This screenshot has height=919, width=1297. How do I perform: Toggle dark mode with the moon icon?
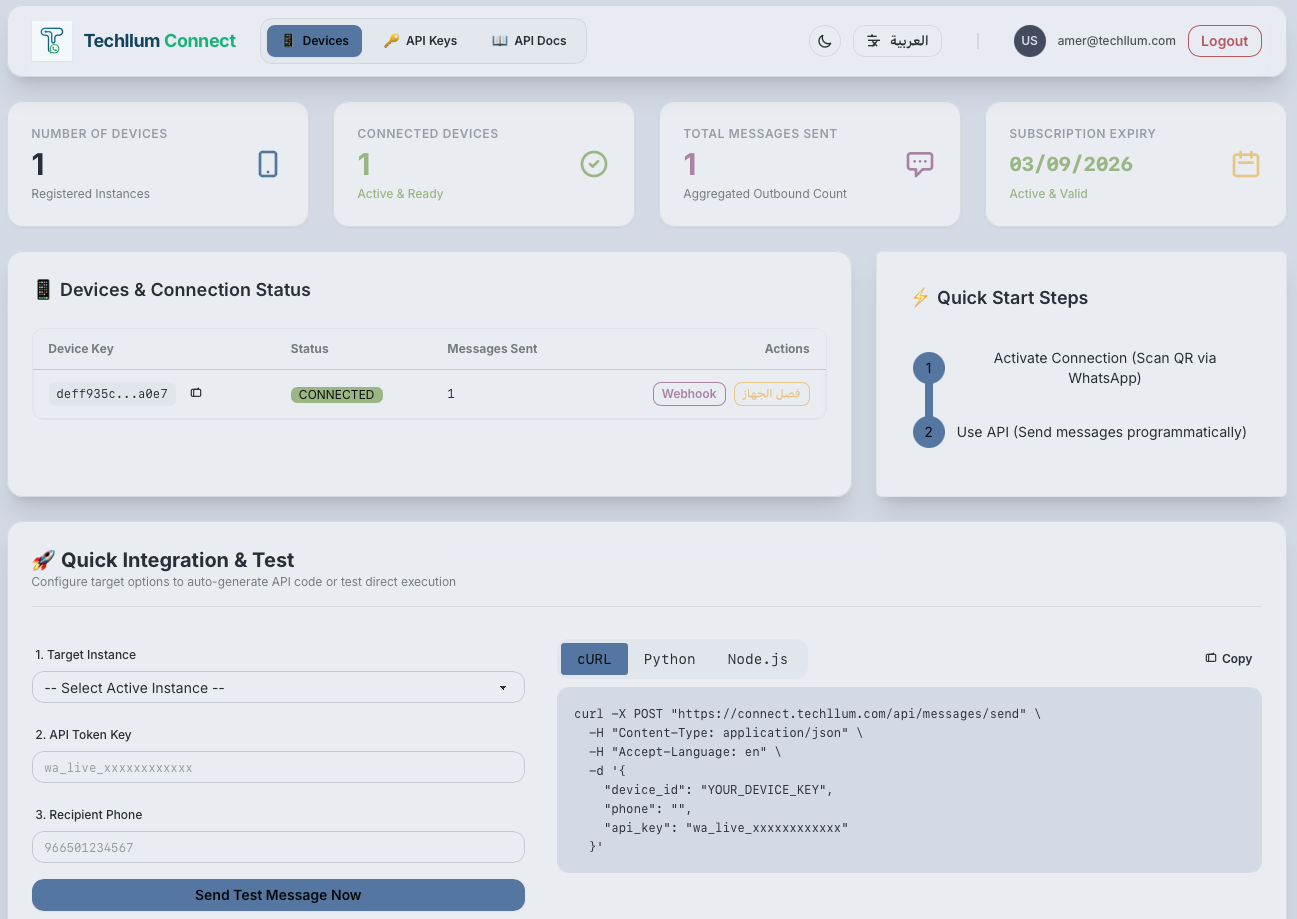825,41
